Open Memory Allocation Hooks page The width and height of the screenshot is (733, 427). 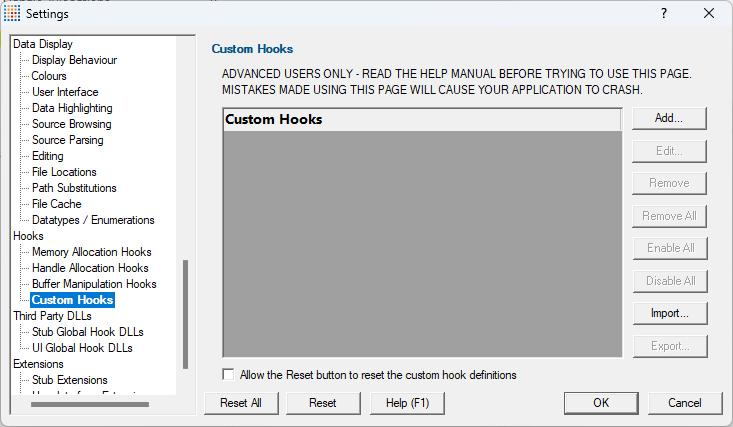pos(92,252)
